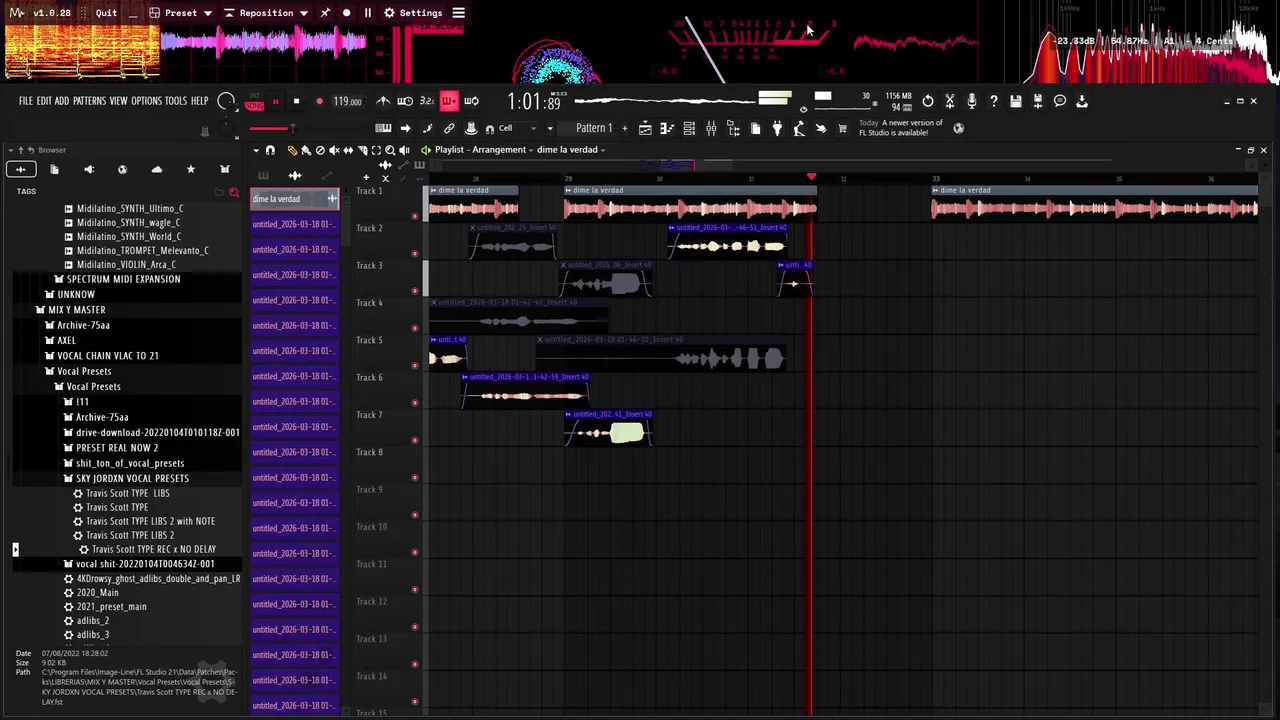Toggle the playlist magnet snap icon
The height and width of the screenshot is (720, 1280).
[270, 150]
